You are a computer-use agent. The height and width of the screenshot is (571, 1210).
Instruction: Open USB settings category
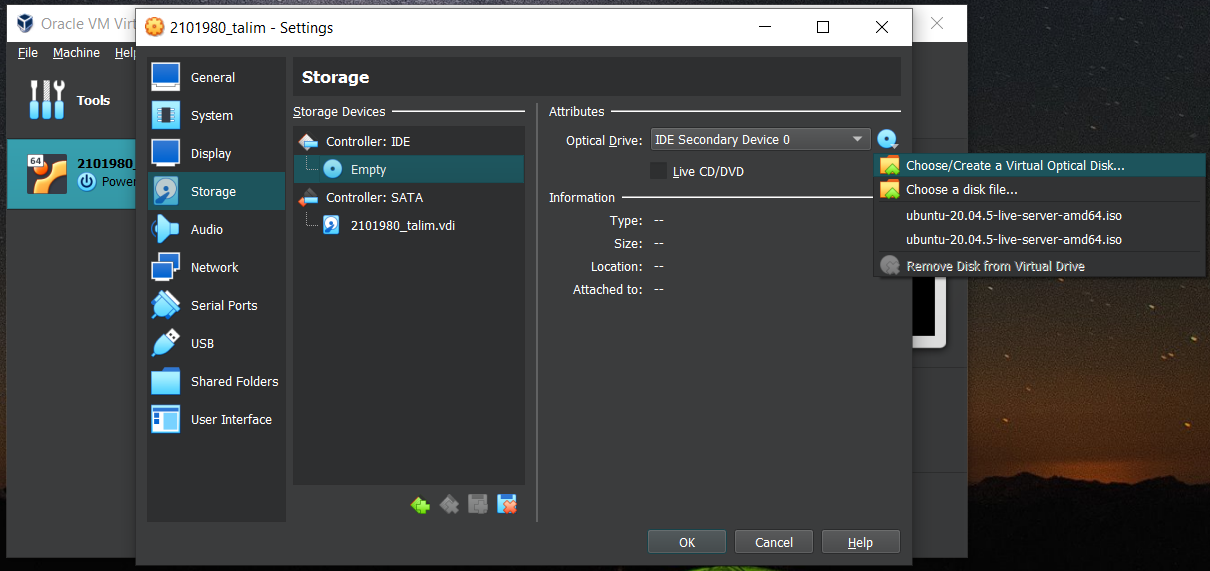point(216,343)
